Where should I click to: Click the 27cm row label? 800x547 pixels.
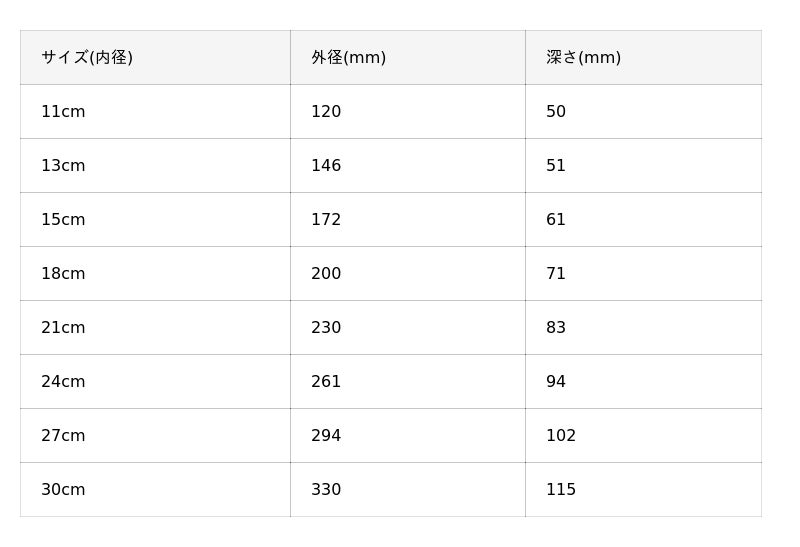tap(63, 436)
